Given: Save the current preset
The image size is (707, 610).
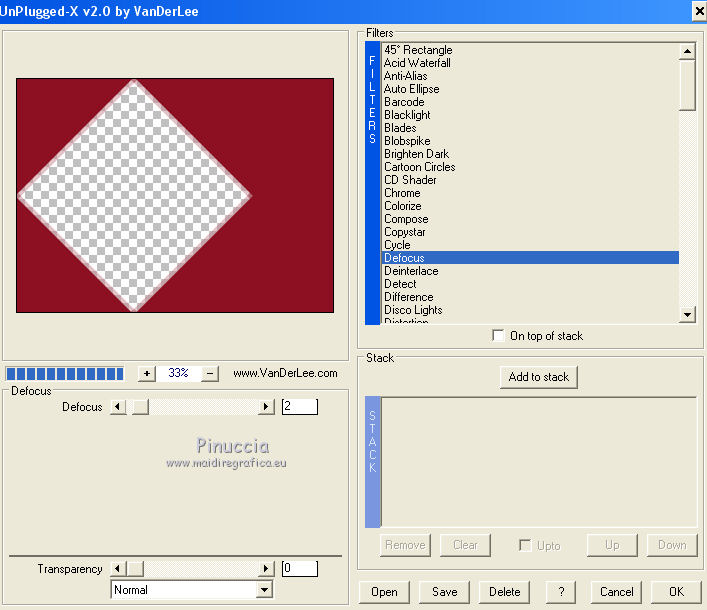Looking at the screenshot, I should point(444,592).
